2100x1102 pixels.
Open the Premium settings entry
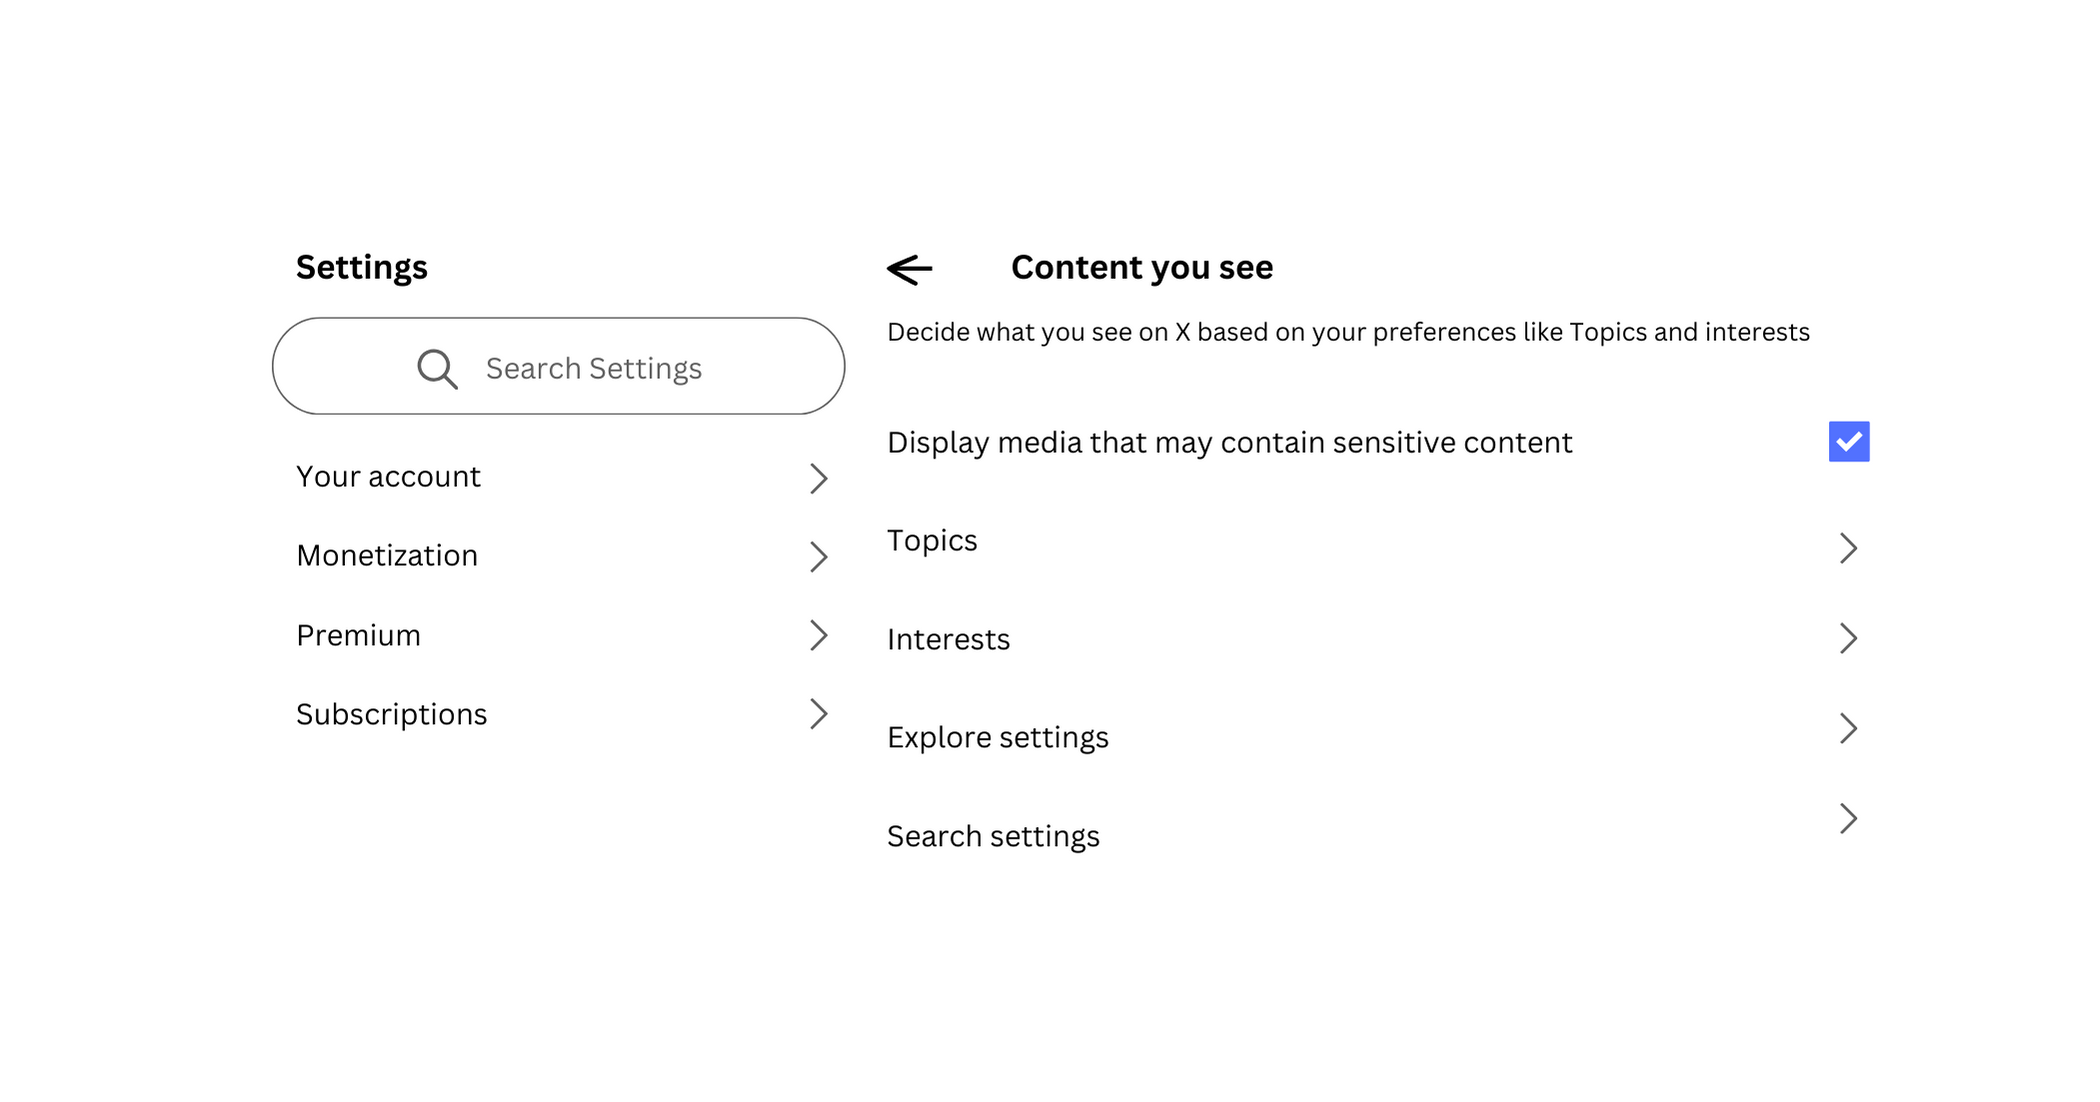pos(358,636)
